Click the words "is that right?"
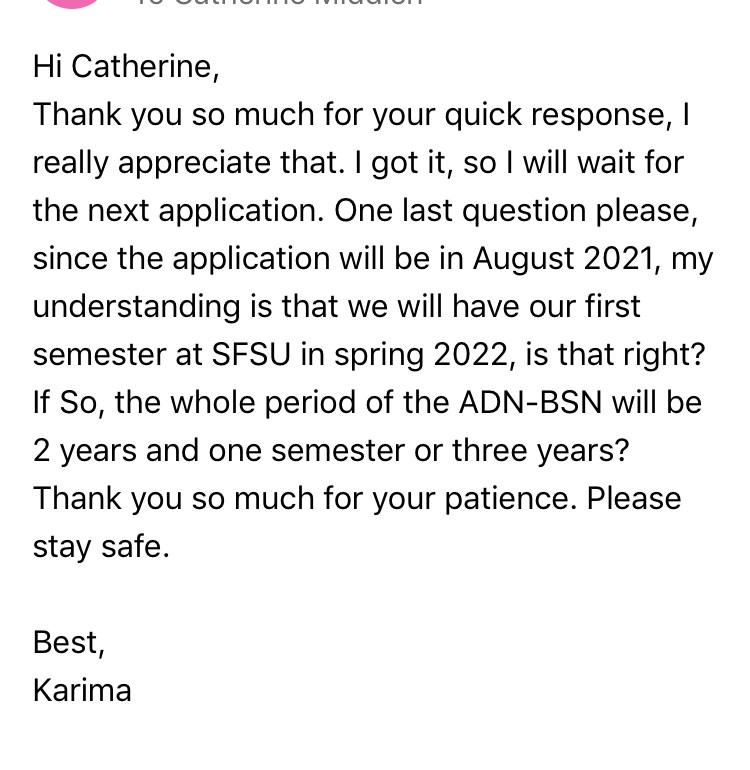Image resolution: width=750 pixels, height=770 pixels. click(x=615, y=356)
